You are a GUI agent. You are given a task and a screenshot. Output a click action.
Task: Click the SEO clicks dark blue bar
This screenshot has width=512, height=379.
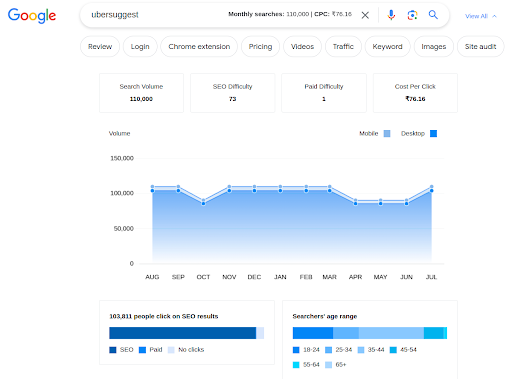pos(183,333)
